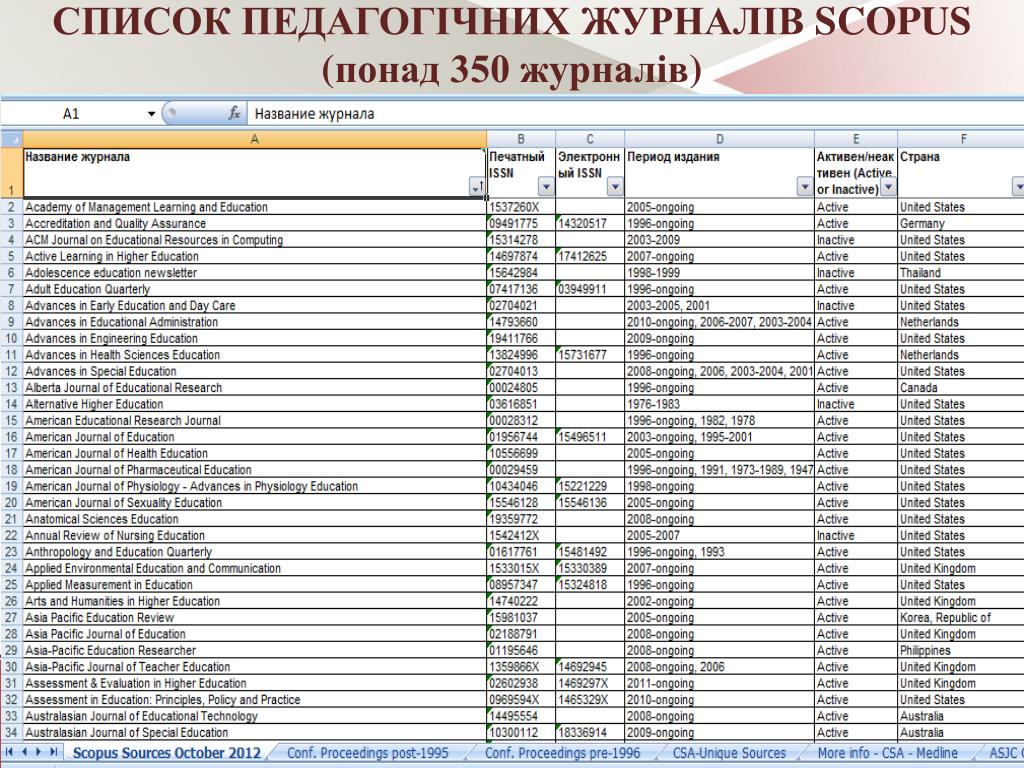This screenshot has width=1024, height=768.
Task: Click cell 'Adult Education Quarterly'
Action: [x=255, y=289]
